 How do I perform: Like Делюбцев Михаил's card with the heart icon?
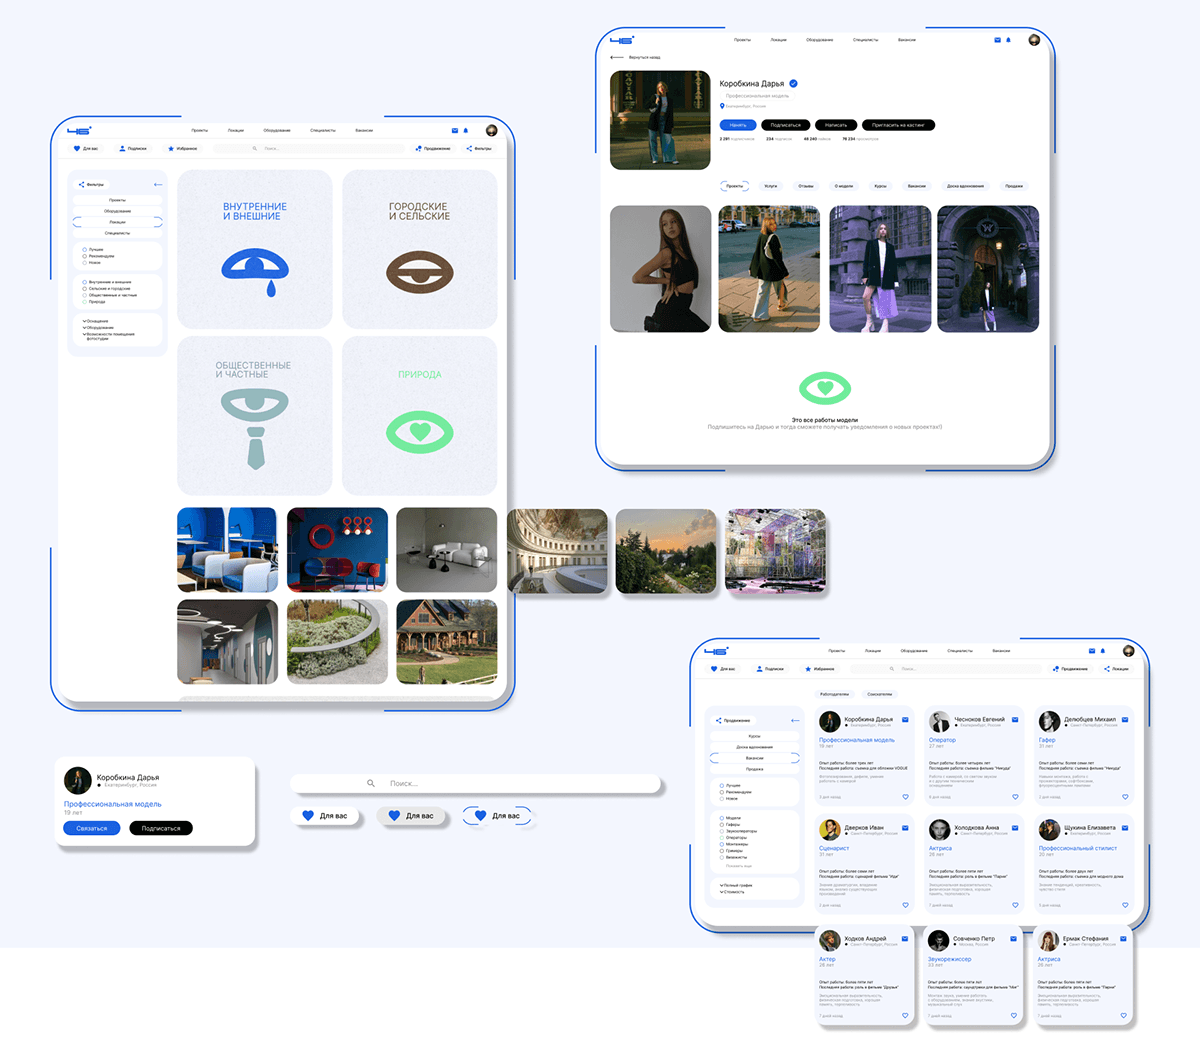click(x=1125, y=797)
